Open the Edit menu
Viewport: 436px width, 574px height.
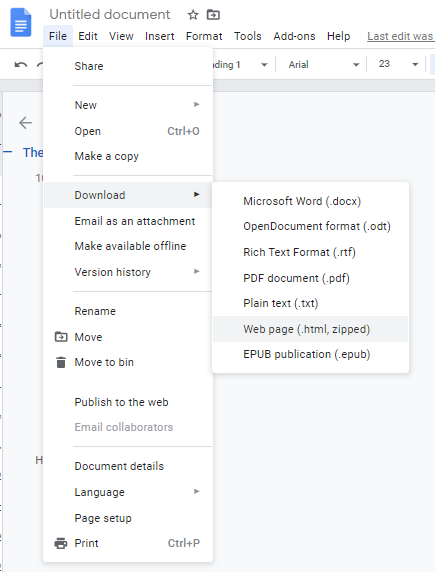(88, 36)
